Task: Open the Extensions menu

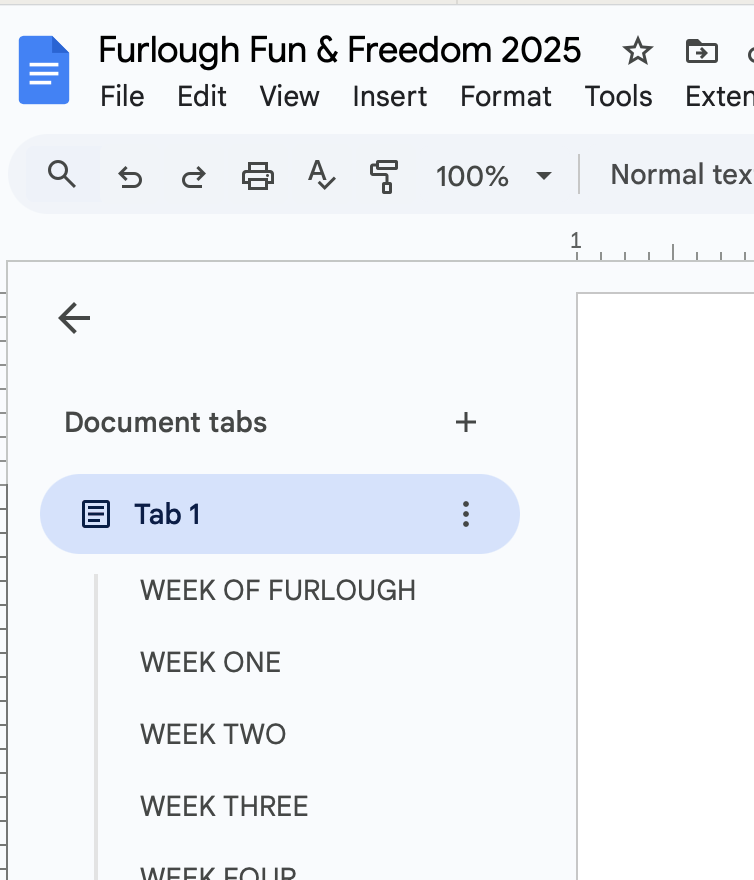Action: click(x=719, y=97)
